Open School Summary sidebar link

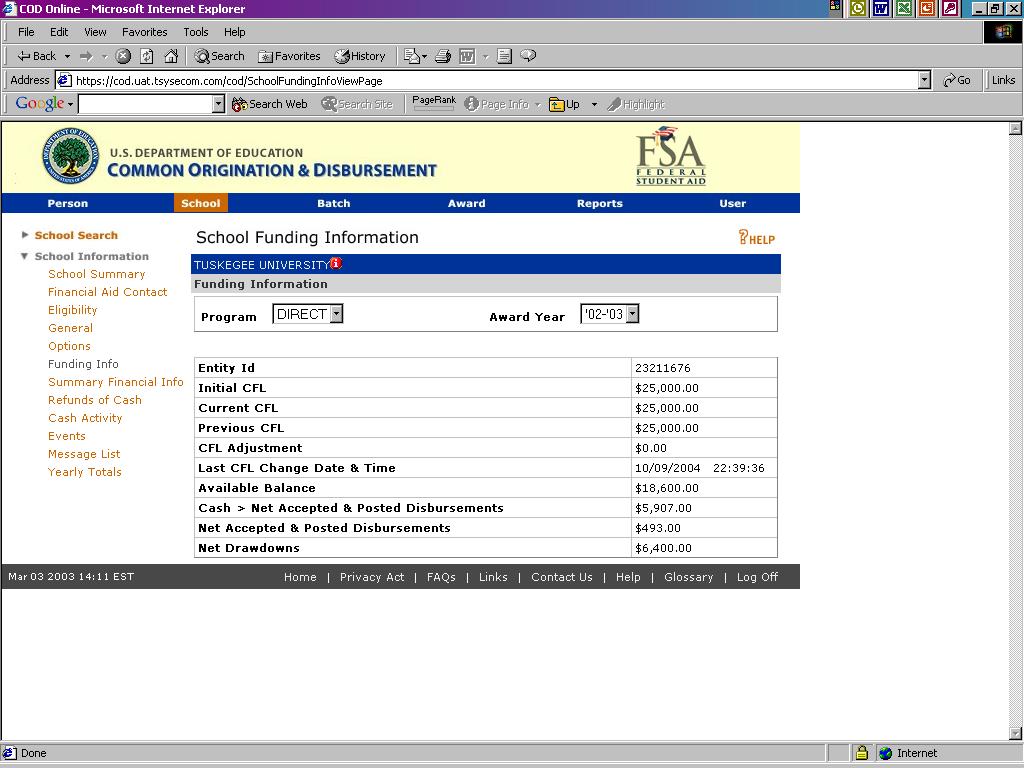coord(97,274)
